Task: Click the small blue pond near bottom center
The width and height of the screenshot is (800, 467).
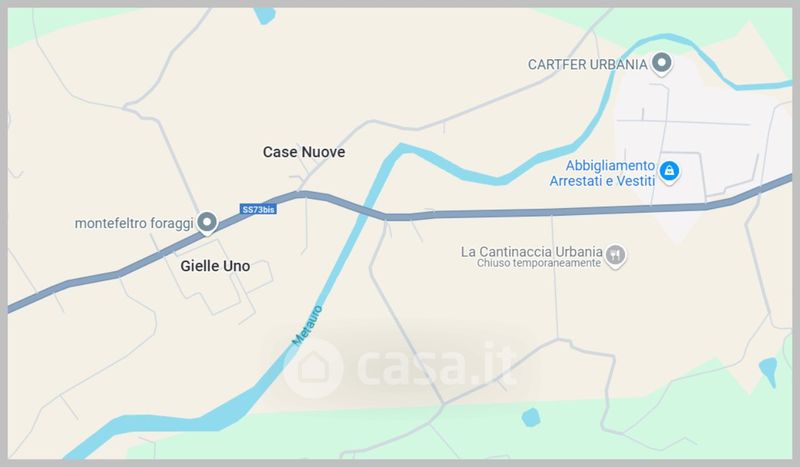Action: coord(531,417)
